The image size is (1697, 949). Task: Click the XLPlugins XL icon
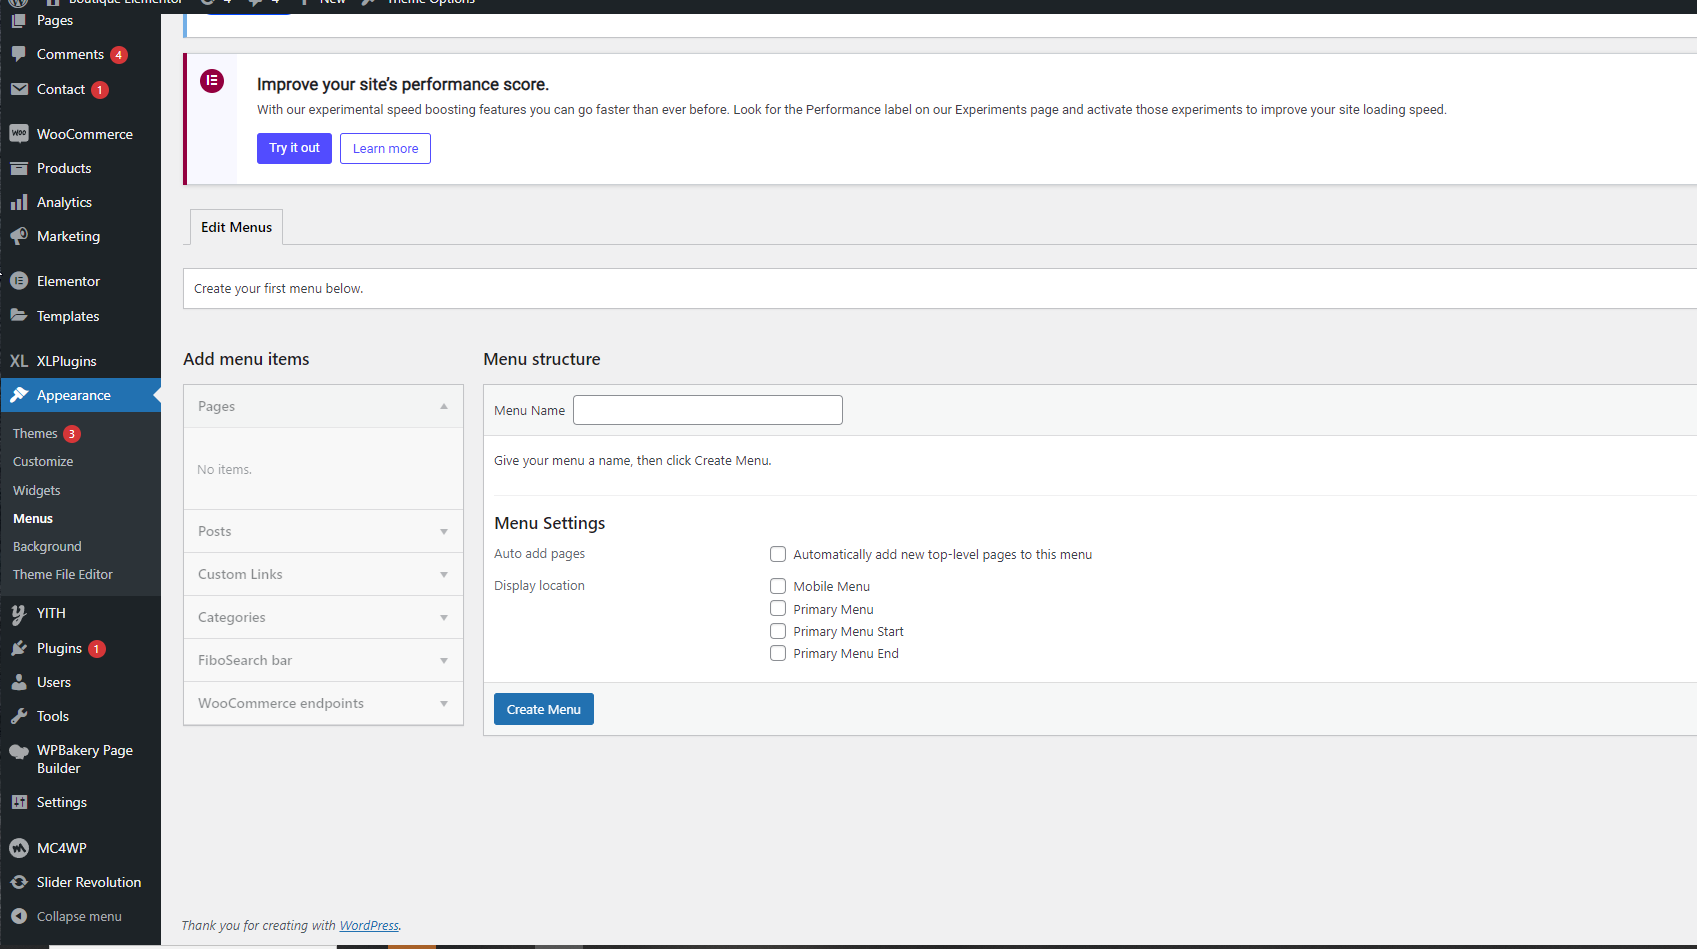19,361
